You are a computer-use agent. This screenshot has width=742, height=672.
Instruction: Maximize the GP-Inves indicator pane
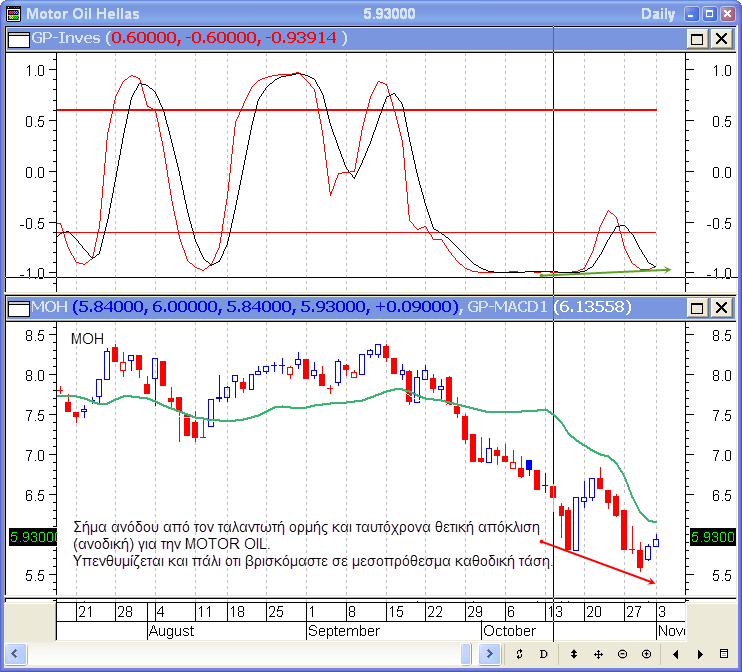pyautogui.click(x=698, y=38)
